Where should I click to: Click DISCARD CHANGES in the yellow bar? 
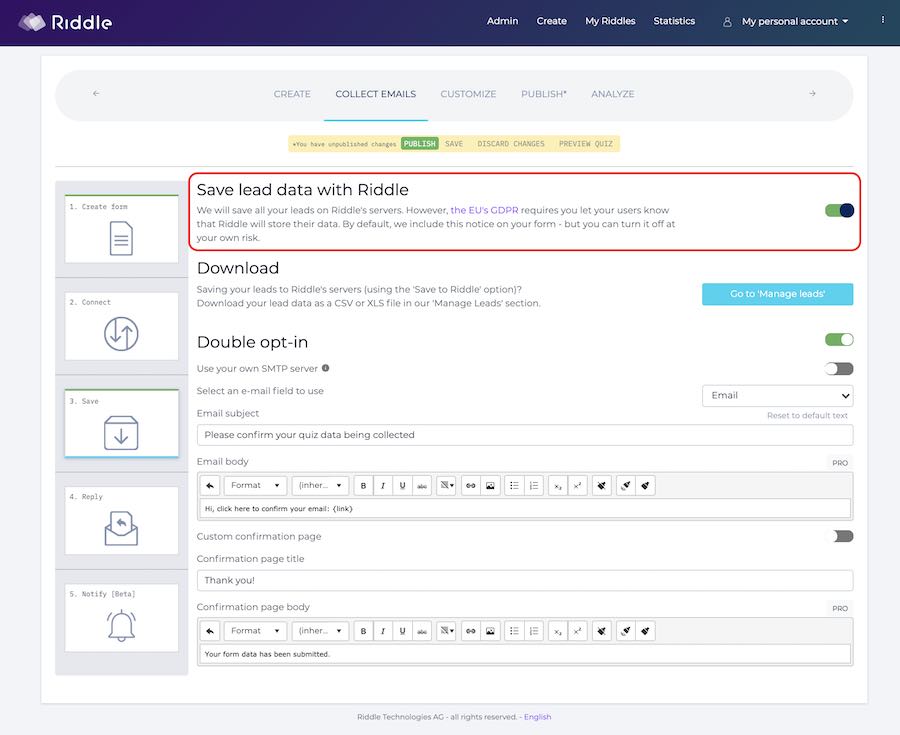tap(511, 143)
